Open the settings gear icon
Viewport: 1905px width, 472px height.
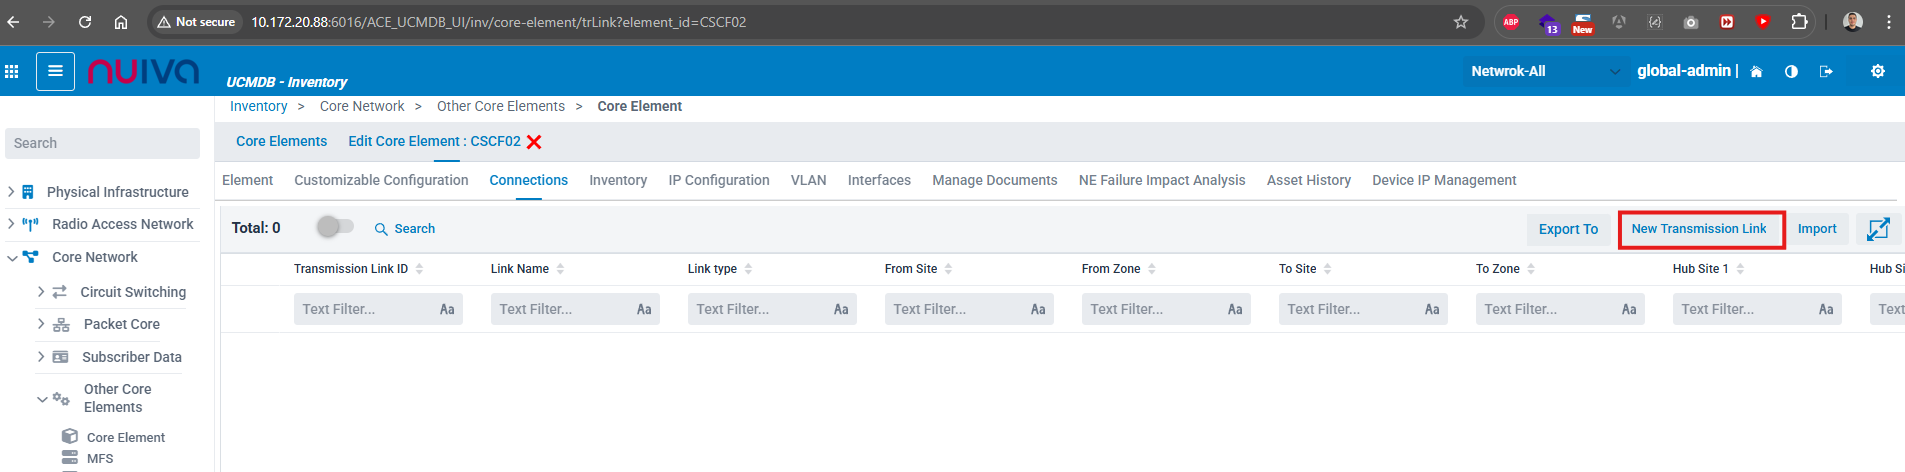point(1877,71)
